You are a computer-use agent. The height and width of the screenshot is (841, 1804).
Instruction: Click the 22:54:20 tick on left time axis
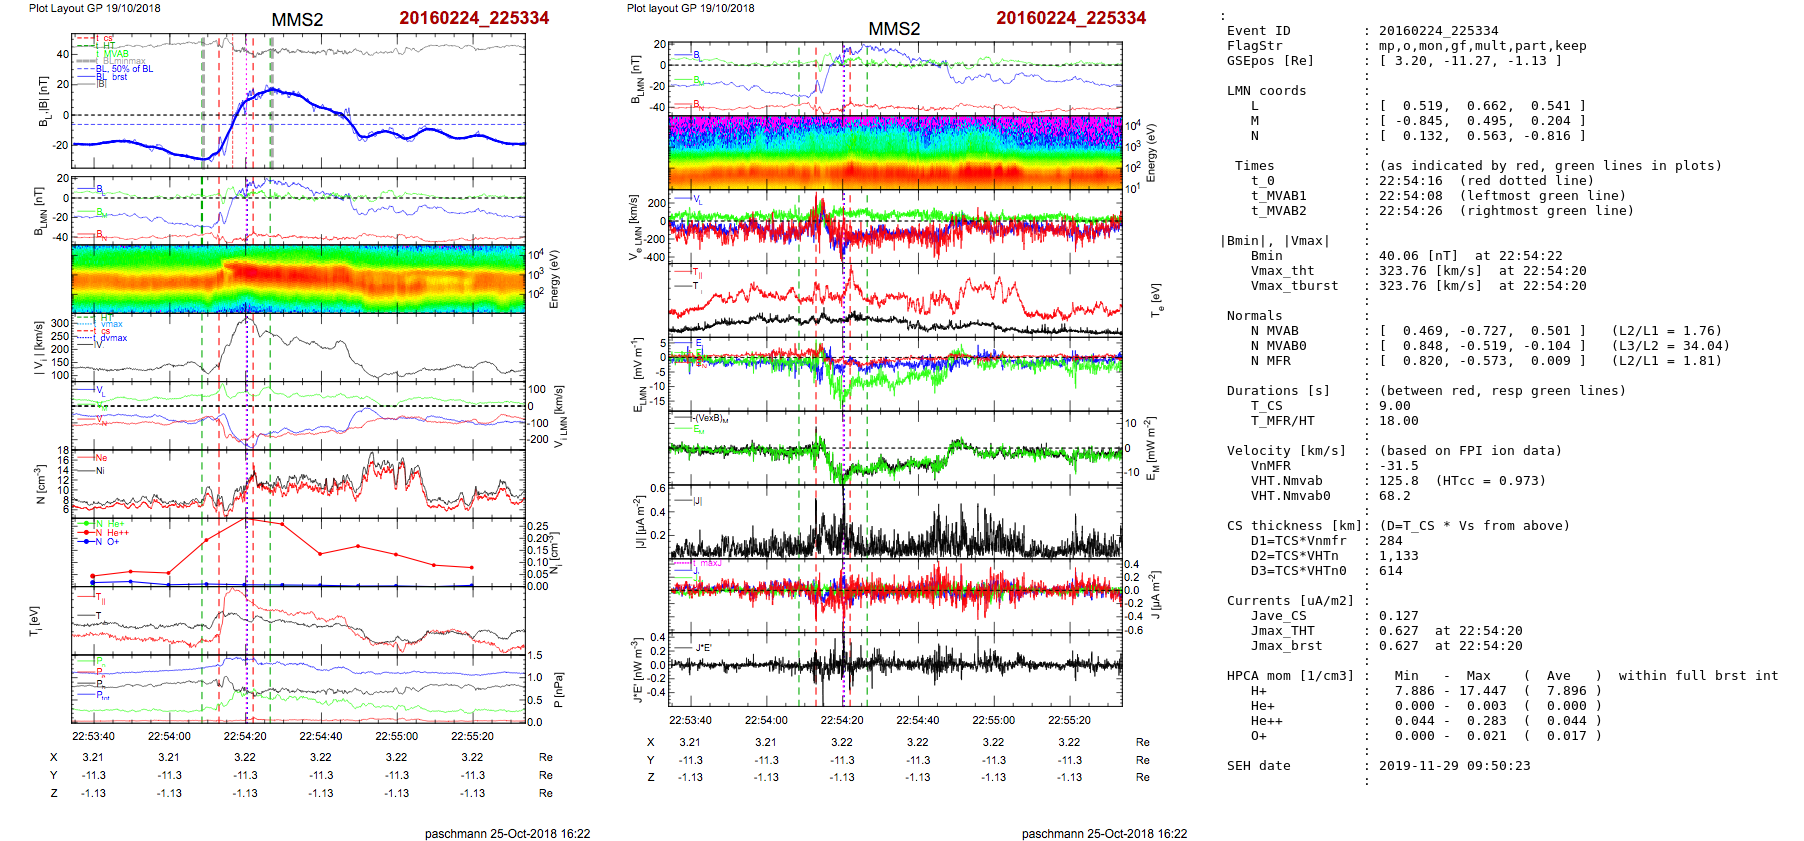[x=245, y=736]
